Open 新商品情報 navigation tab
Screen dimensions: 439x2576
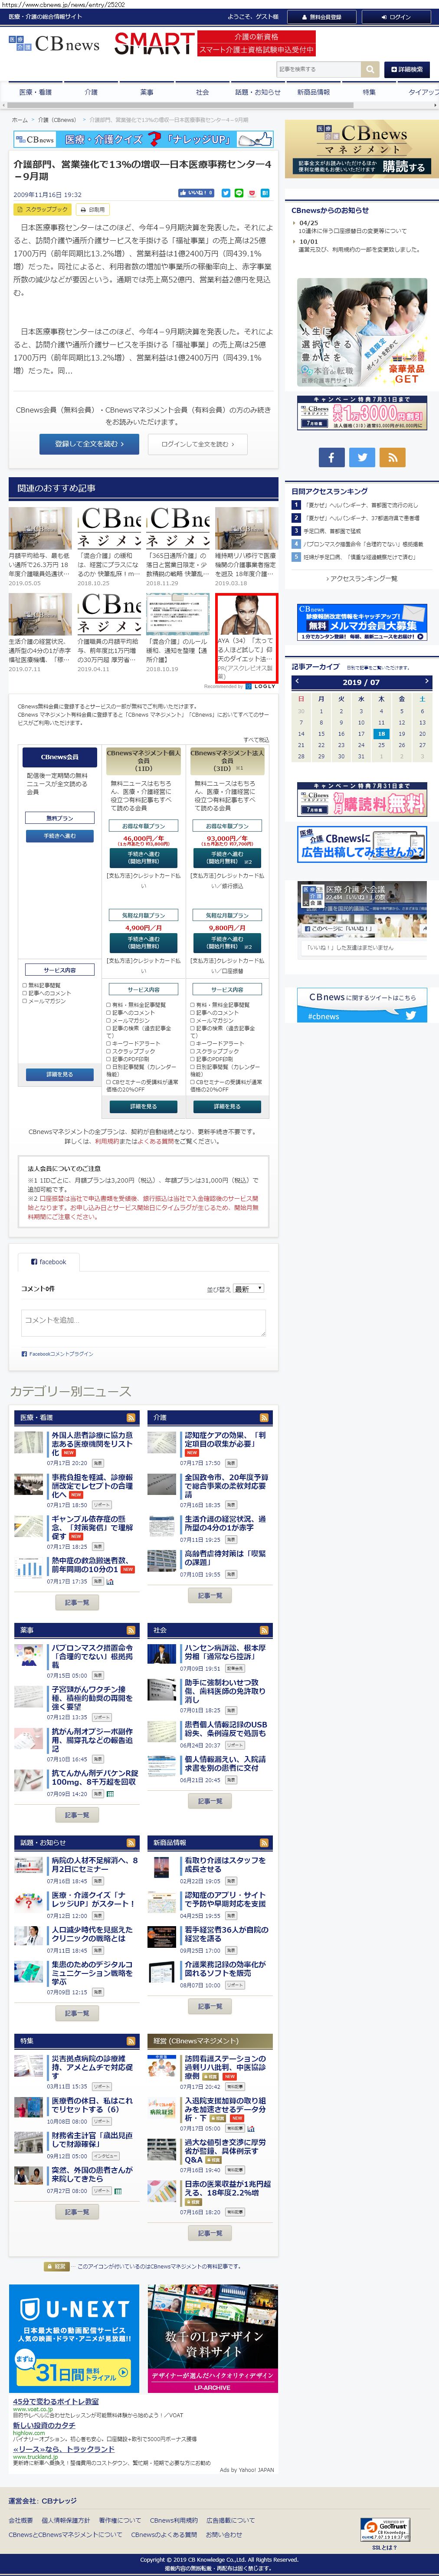[314, 92]
